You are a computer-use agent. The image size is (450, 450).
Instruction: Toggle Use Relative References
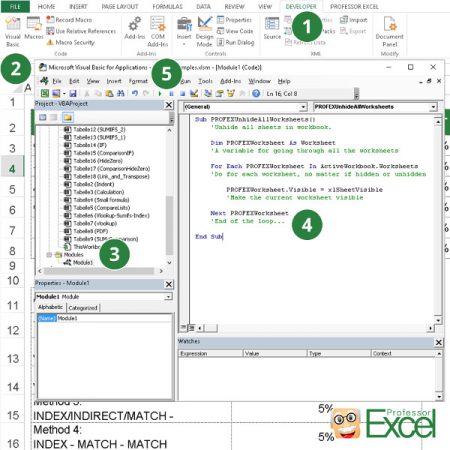point(81,31)
